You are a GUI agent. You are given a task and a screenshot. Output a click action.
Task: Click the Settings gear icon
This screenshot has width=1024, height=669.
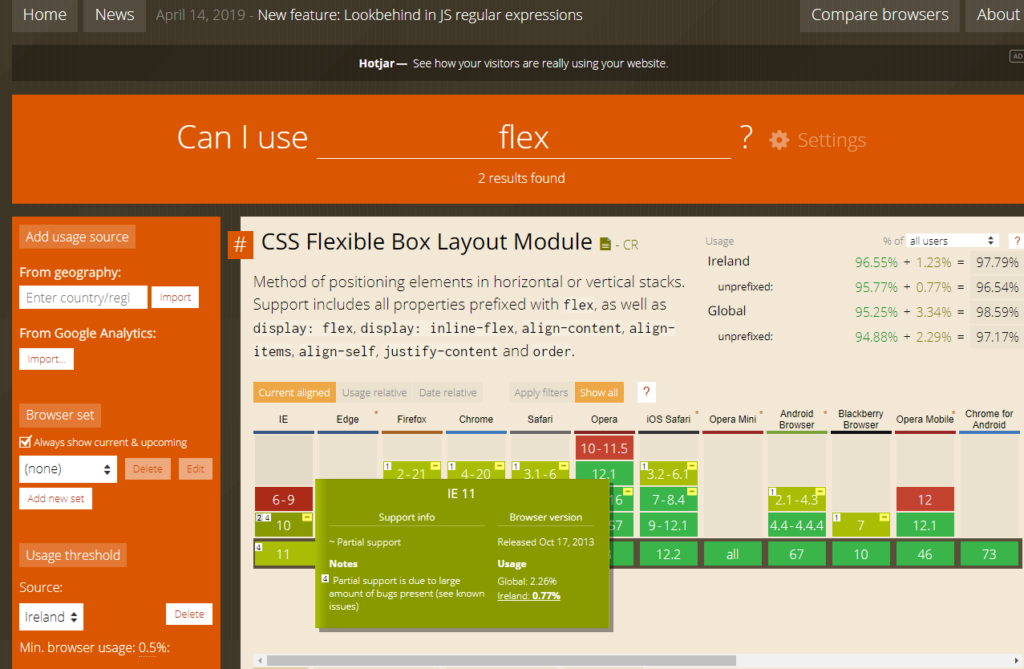(779, 140)
